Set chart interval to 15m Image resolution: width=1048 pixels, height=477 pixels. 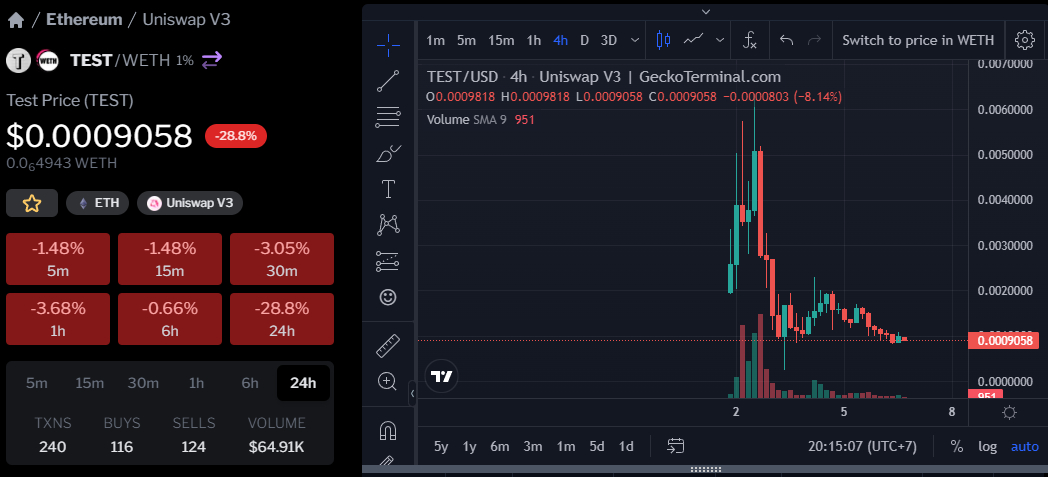pyautogui.click(x=501, y=40)
